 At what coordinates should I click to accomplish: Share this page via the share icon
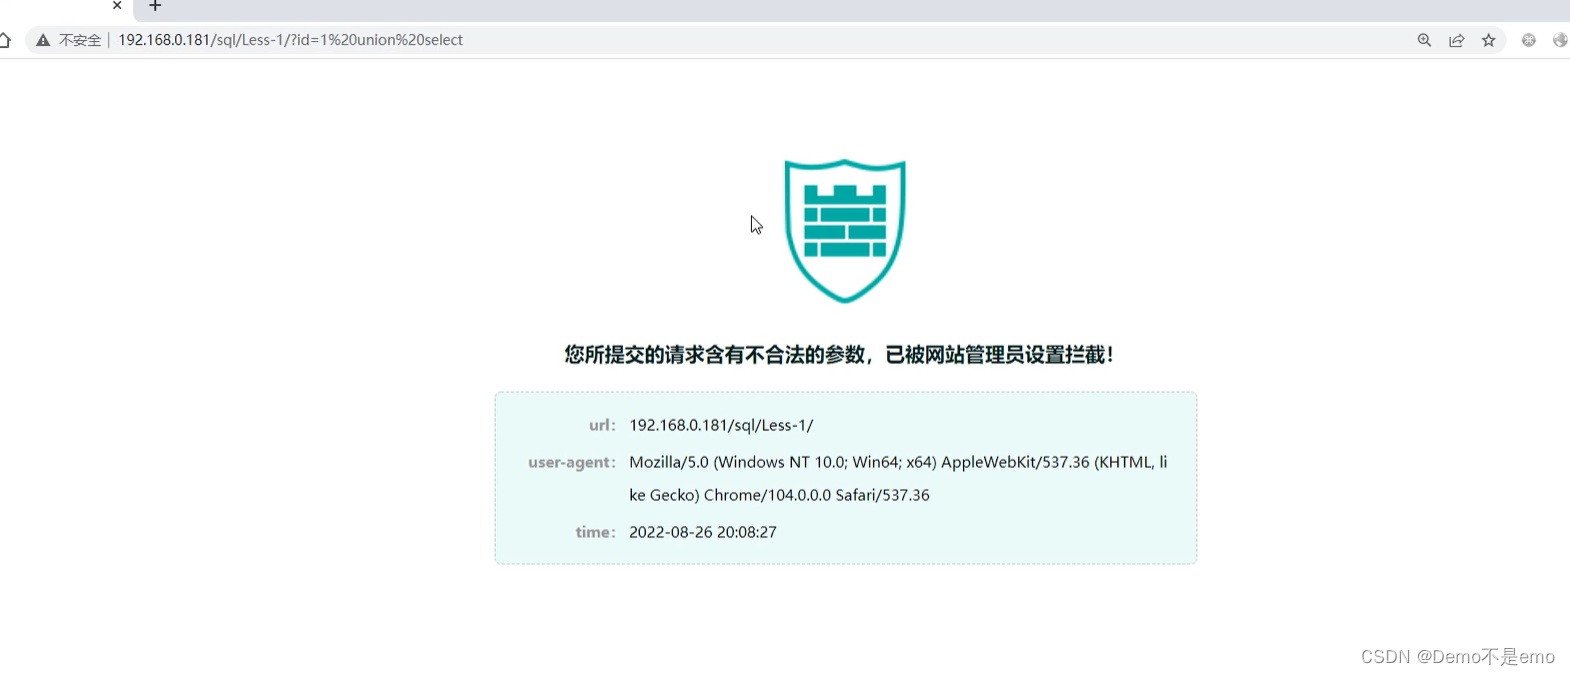[x=1457, y=40]
